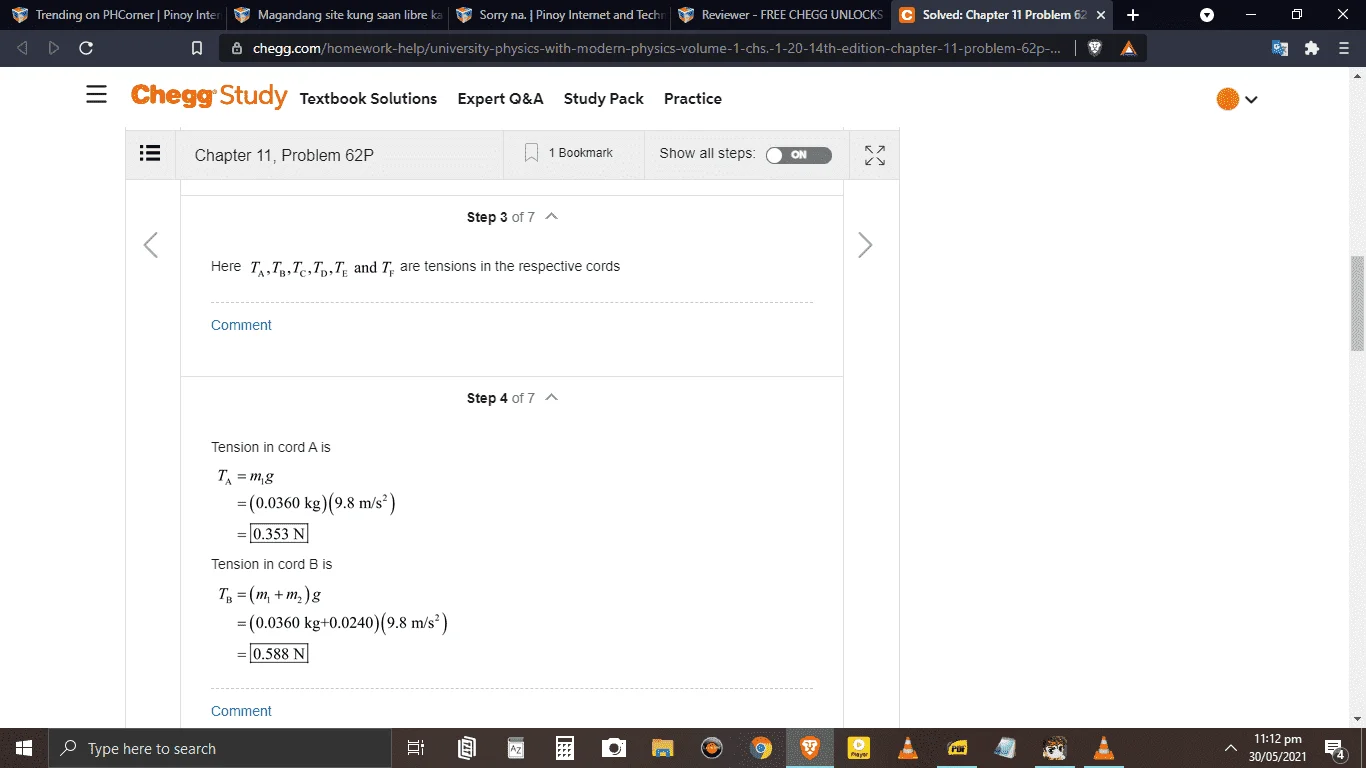
Task: Open Task View on taskbar
Action: (x=416, y=748)
